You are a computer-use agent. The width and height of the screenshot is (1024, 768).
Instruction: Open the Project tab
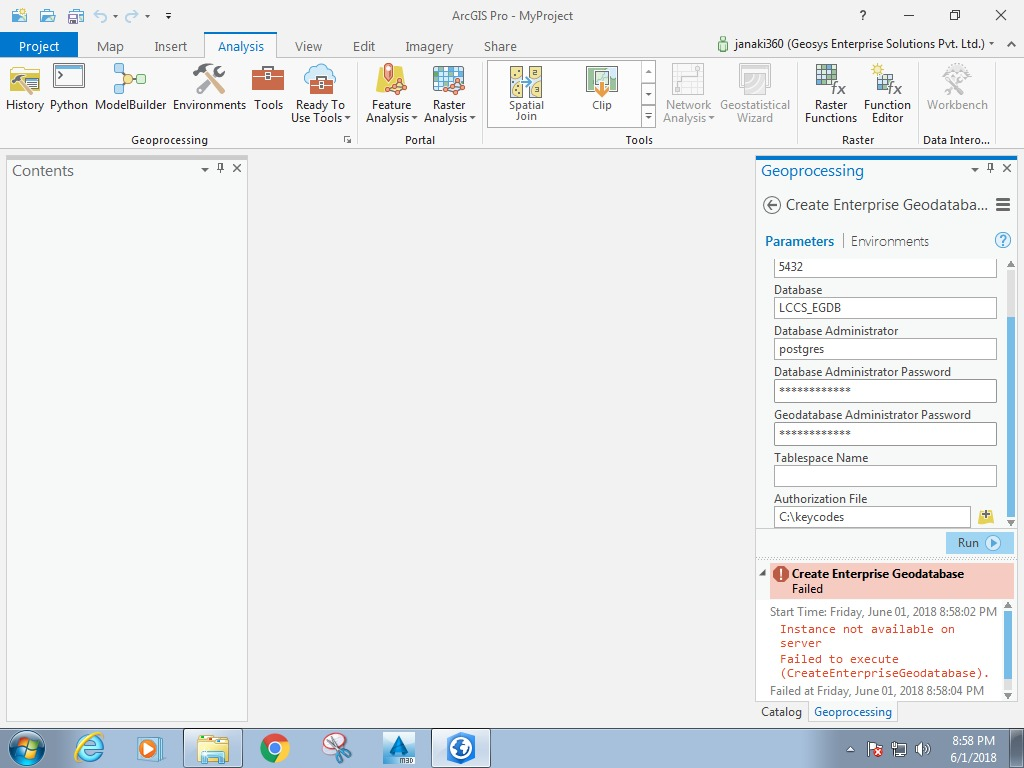39,46
